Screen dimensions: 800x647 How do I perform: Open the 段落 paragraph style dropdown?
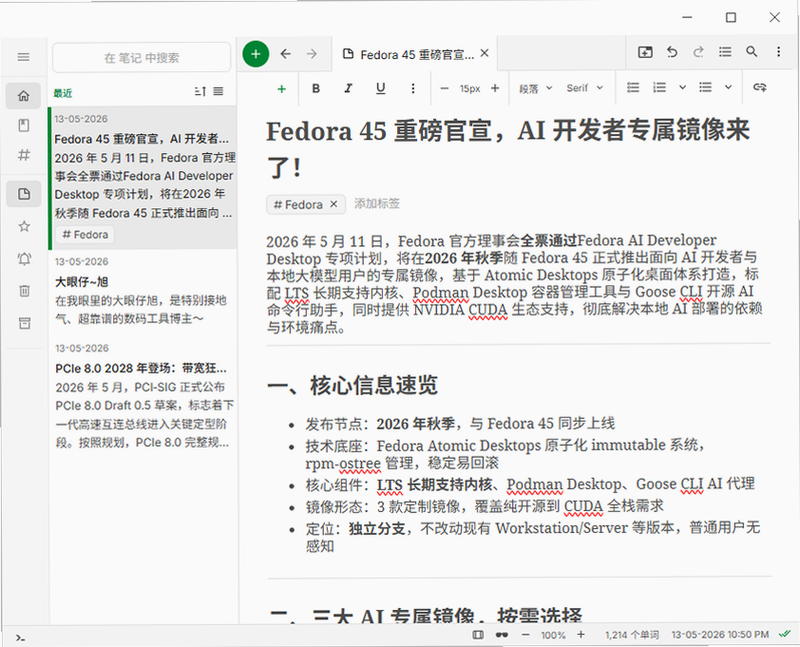pyautogui.click(x=536, y=88)
